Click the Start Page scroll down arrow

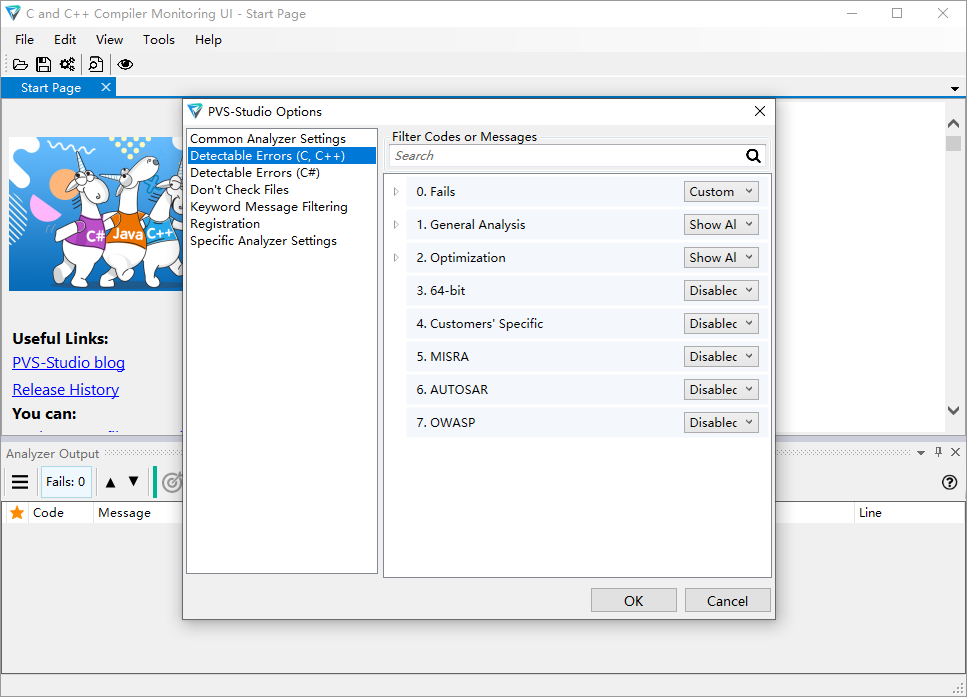click(x=953, y=410)
